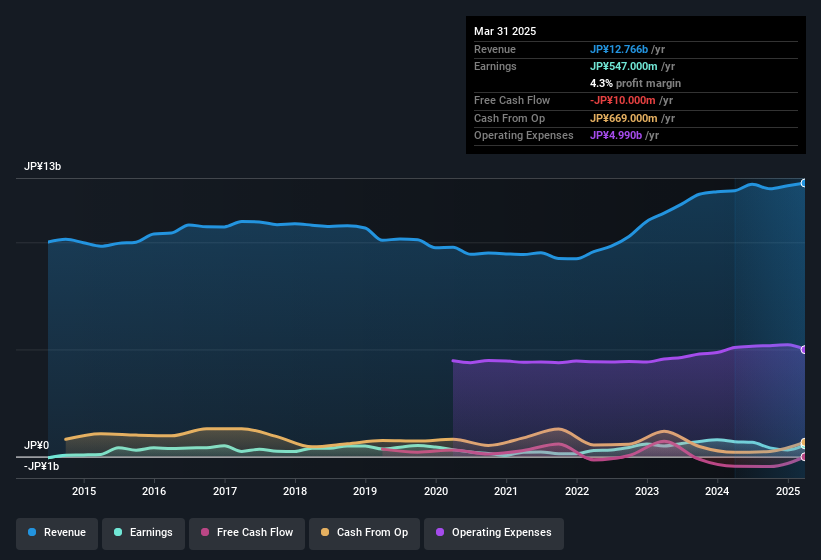Viewport: 821px width, 560px height.
Task: Click the Mar 31 2025 tooltip date
Action: (x=505, y=31)
